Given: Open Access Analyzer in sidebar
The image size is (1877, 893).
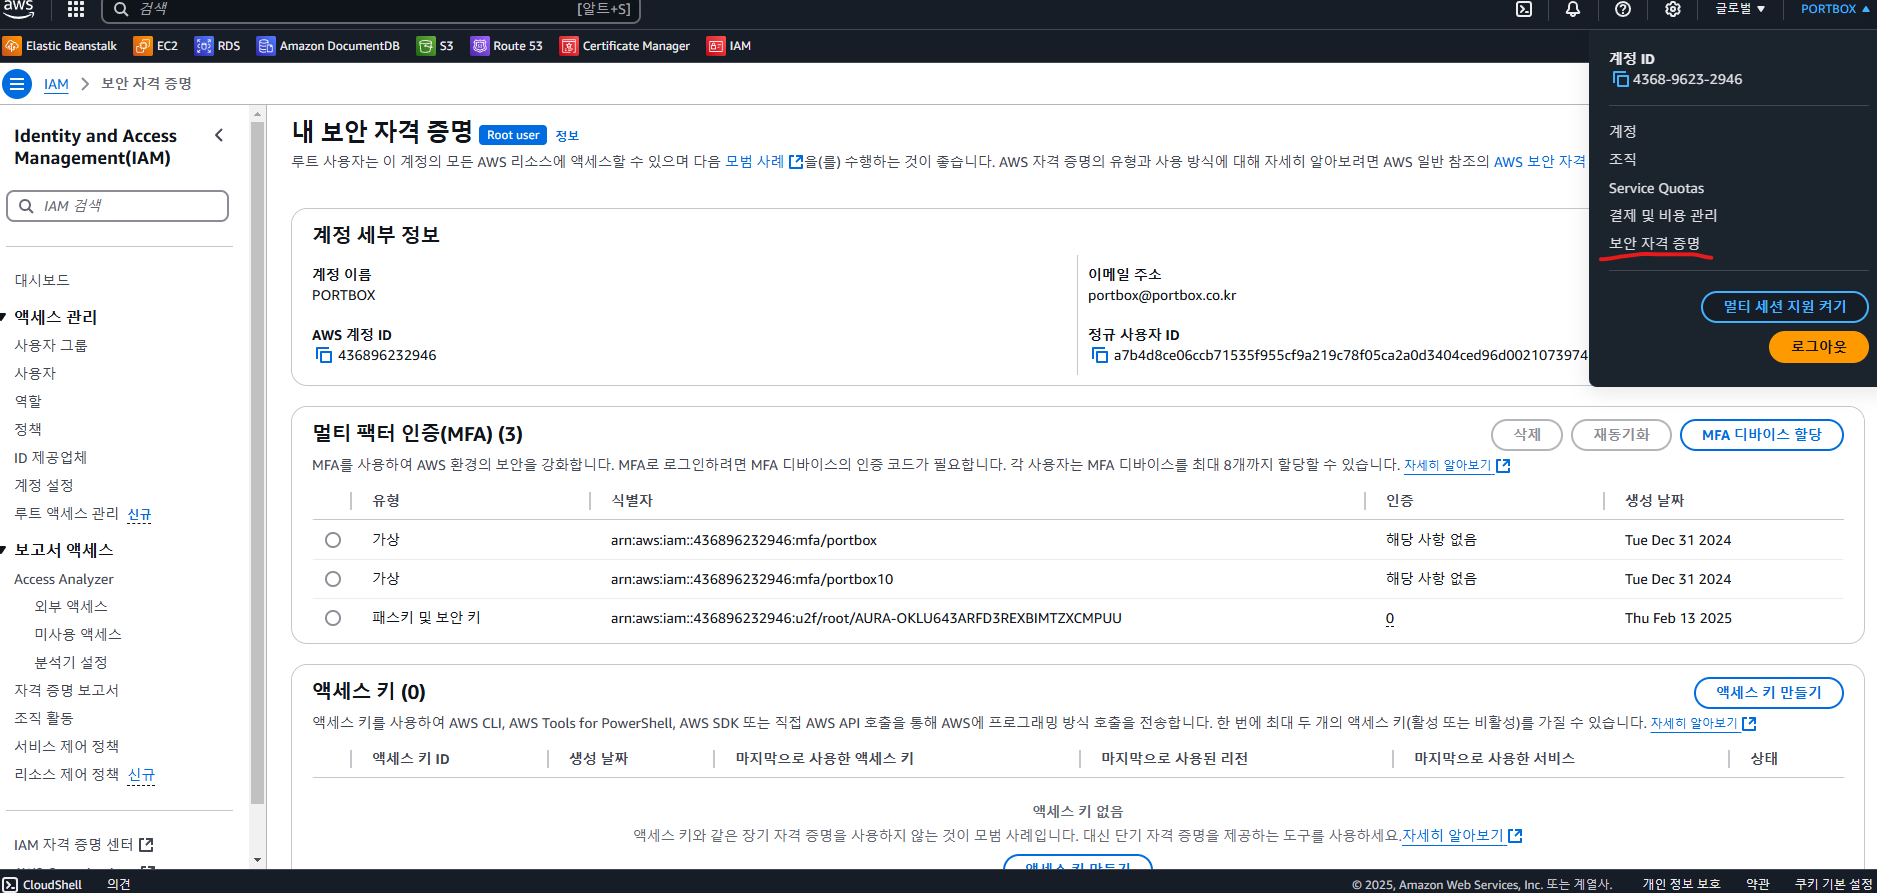Looking at the screenshot, I should (64, 579).
